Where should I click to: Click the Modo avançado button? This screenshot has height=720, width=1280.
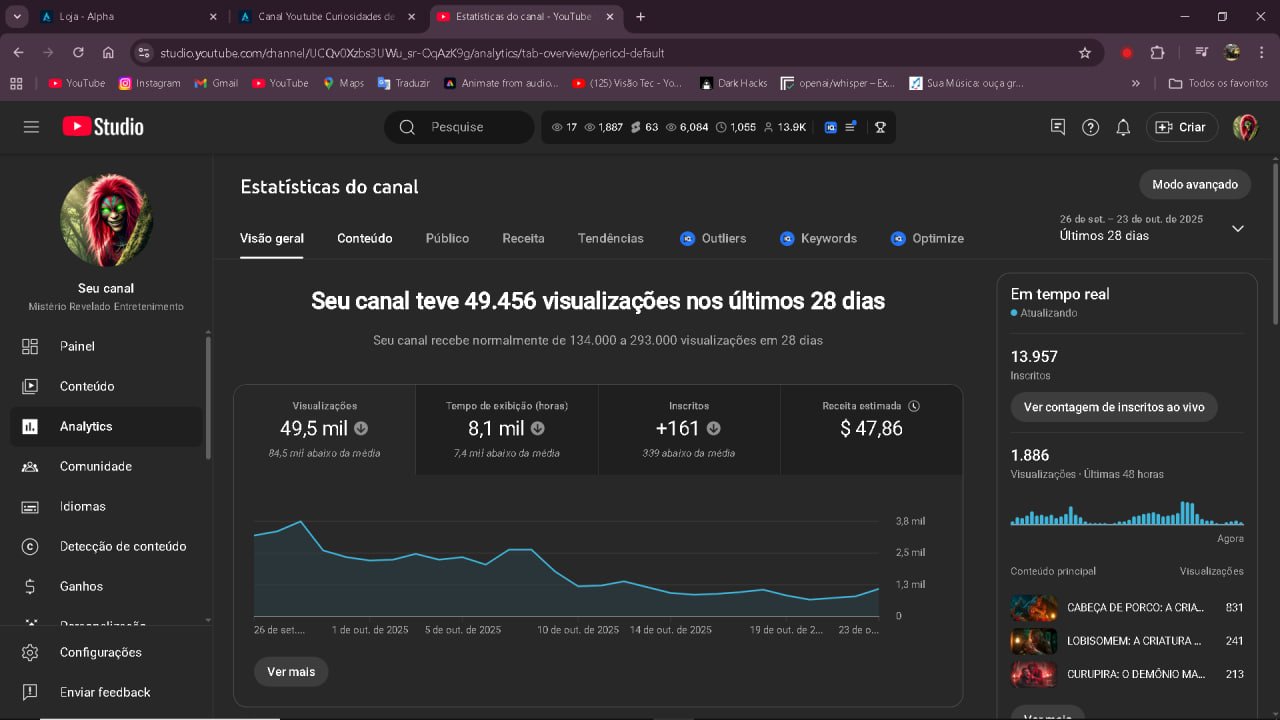click(1194, 184)
